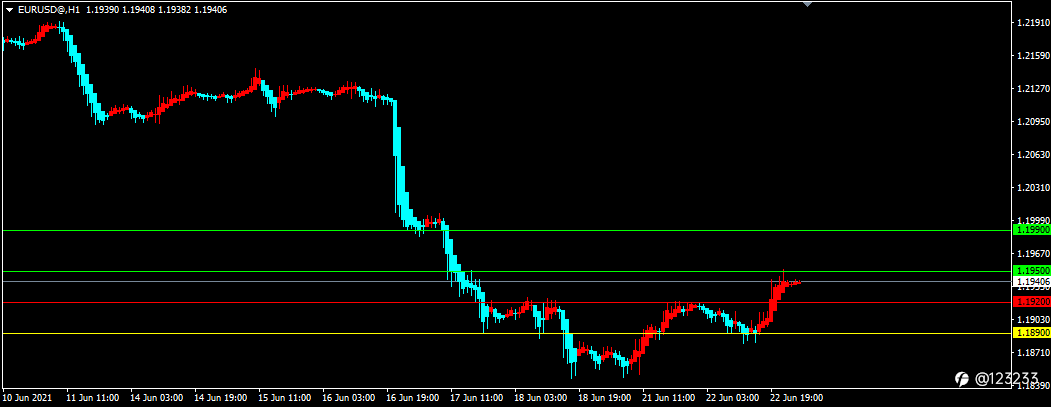Click the green 1.19500 price label

click(x=1032, y=271)
